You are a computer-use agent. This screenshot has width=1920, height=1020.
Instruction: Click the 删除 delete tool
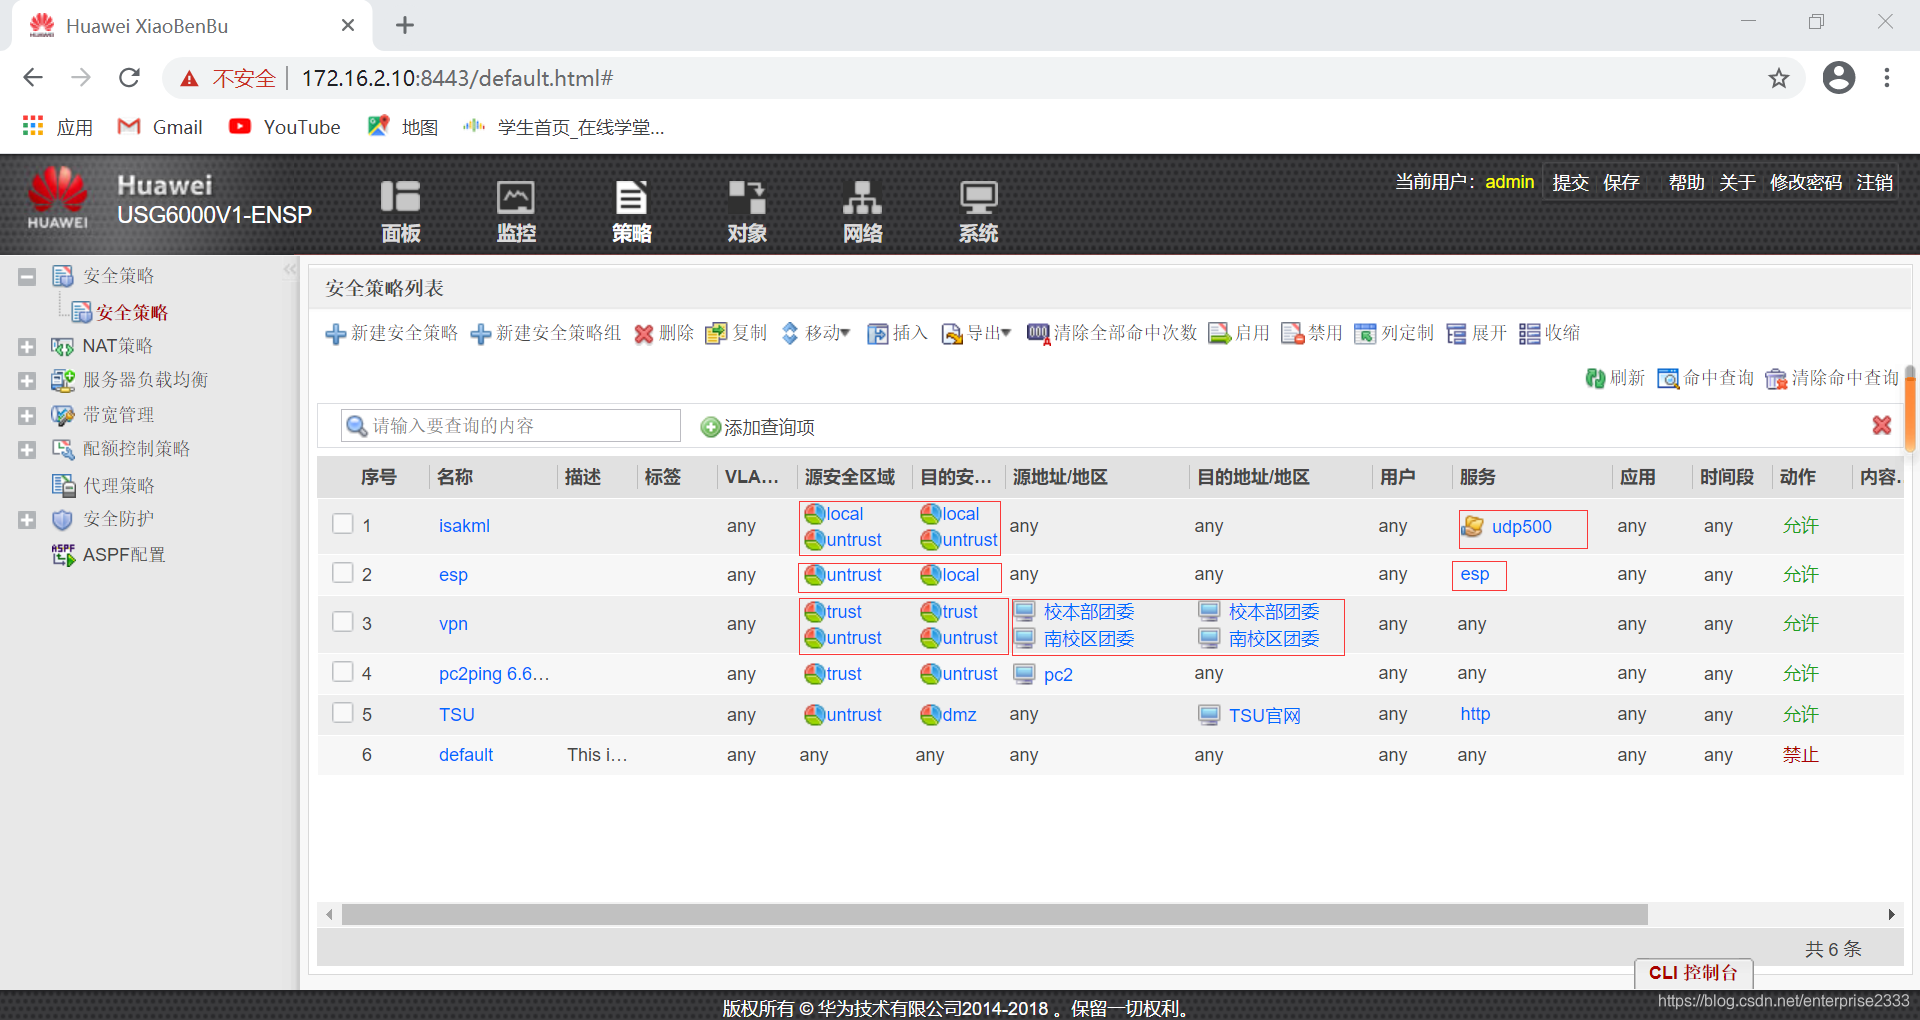click(x=664, y=333)
